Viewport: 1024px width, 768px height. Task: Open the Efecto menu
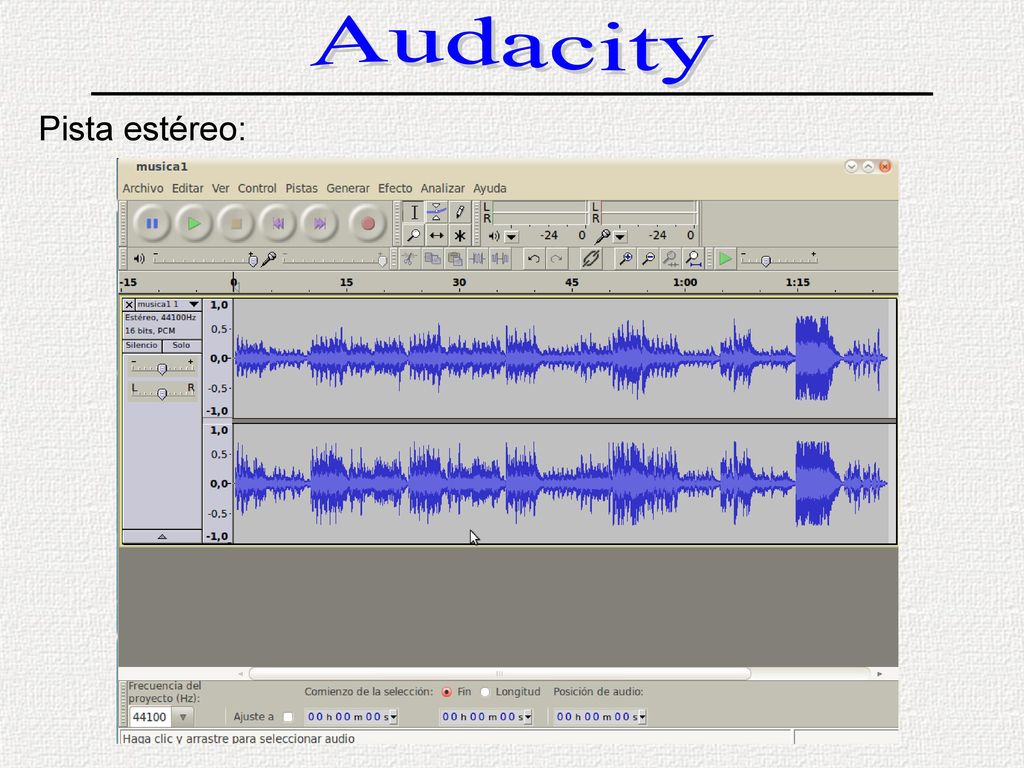pyautogui.click(x=395, y=188)
